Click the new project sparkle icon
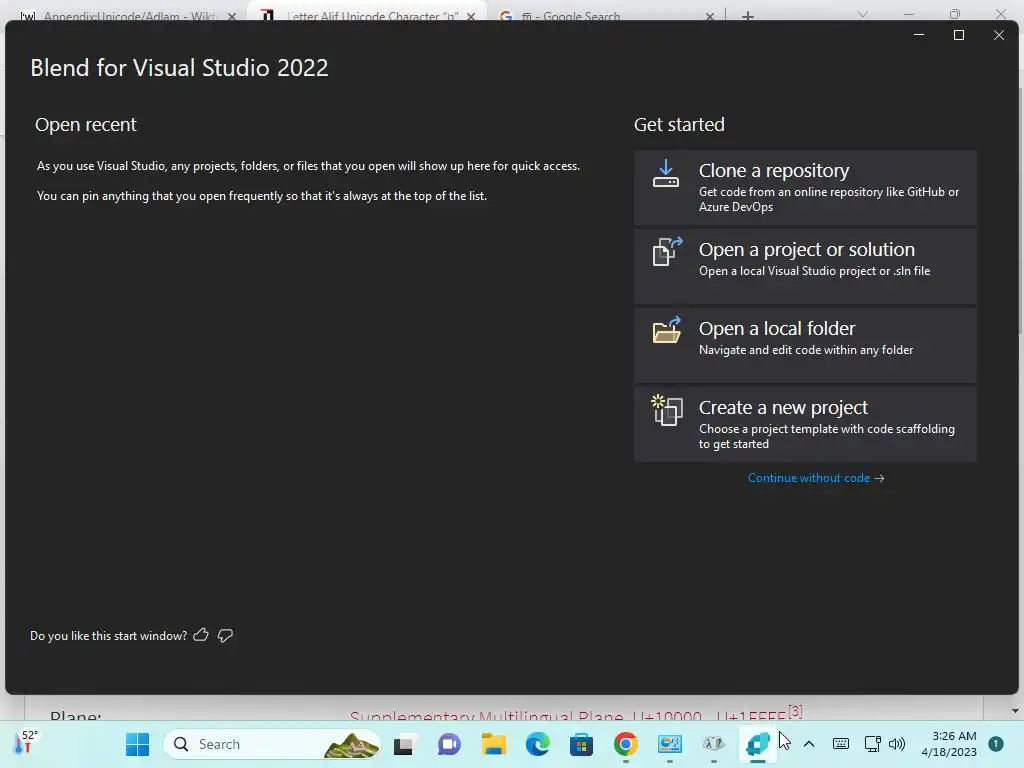The height and width of the screenshot is (768, 1024). click(667, 410)
